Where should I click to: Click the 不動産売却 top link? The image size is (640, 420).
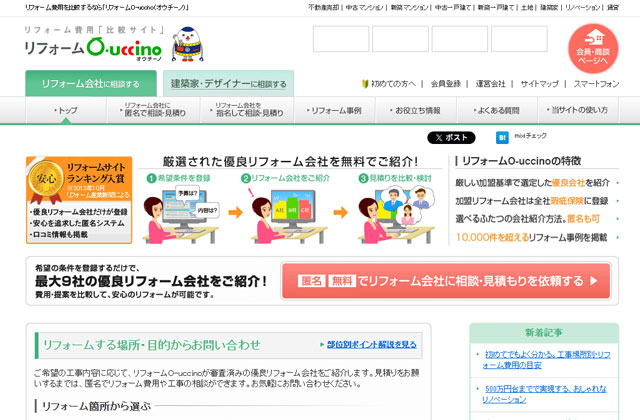point(323,7)
